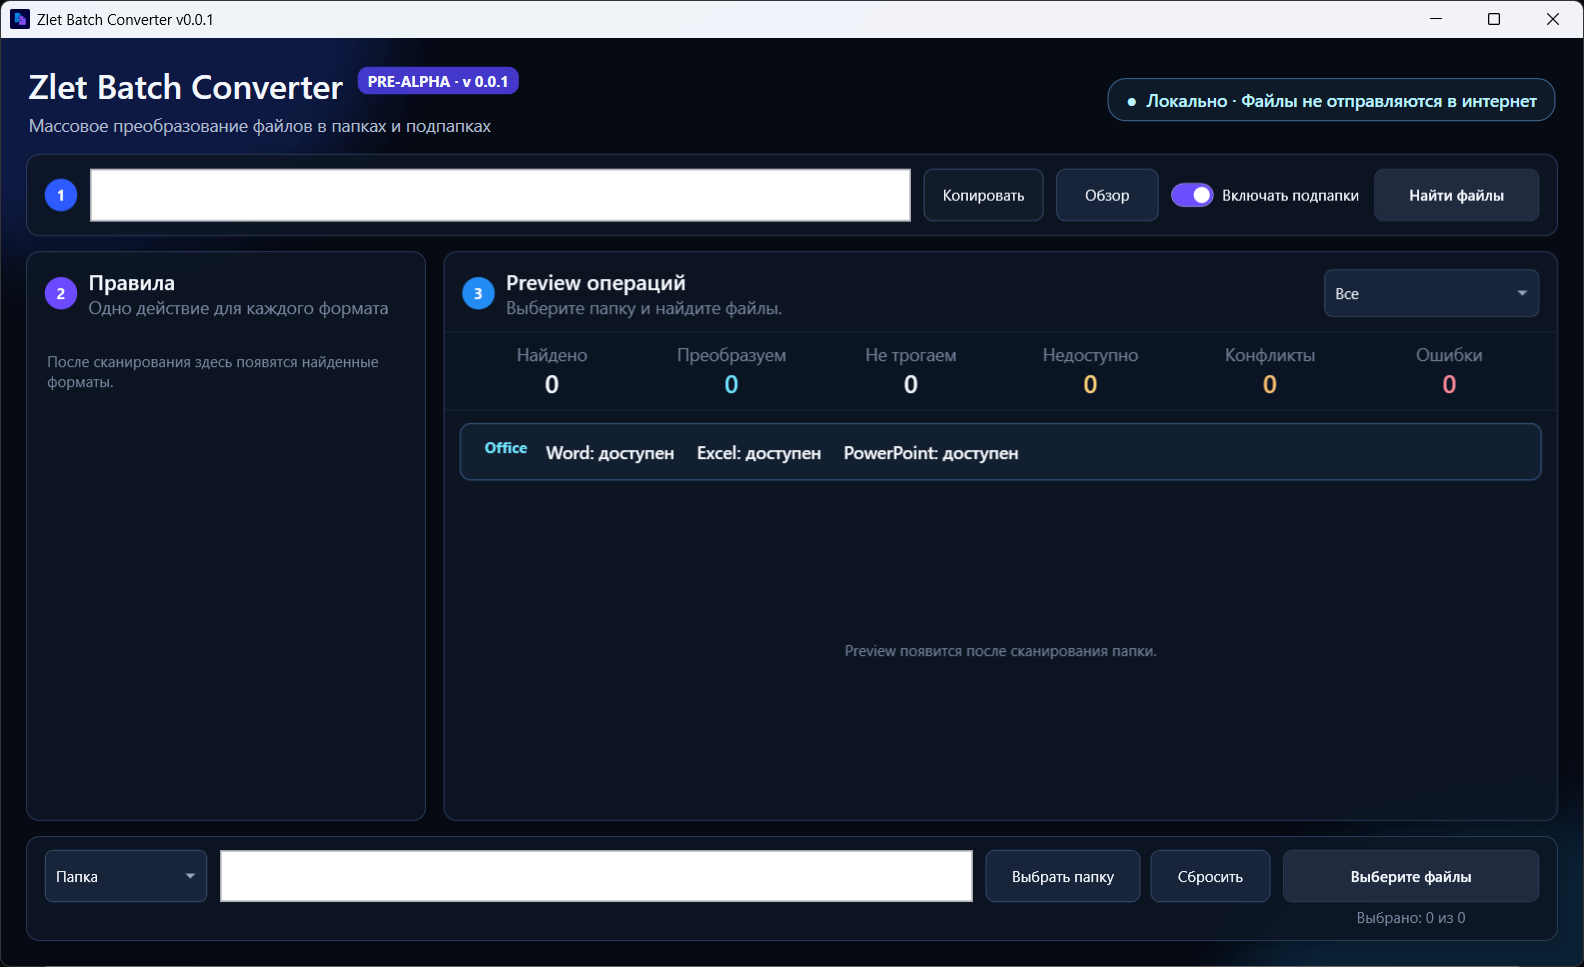Click the Найти файлы button
Screen dimensions: 1584x967
point(1456,195)
